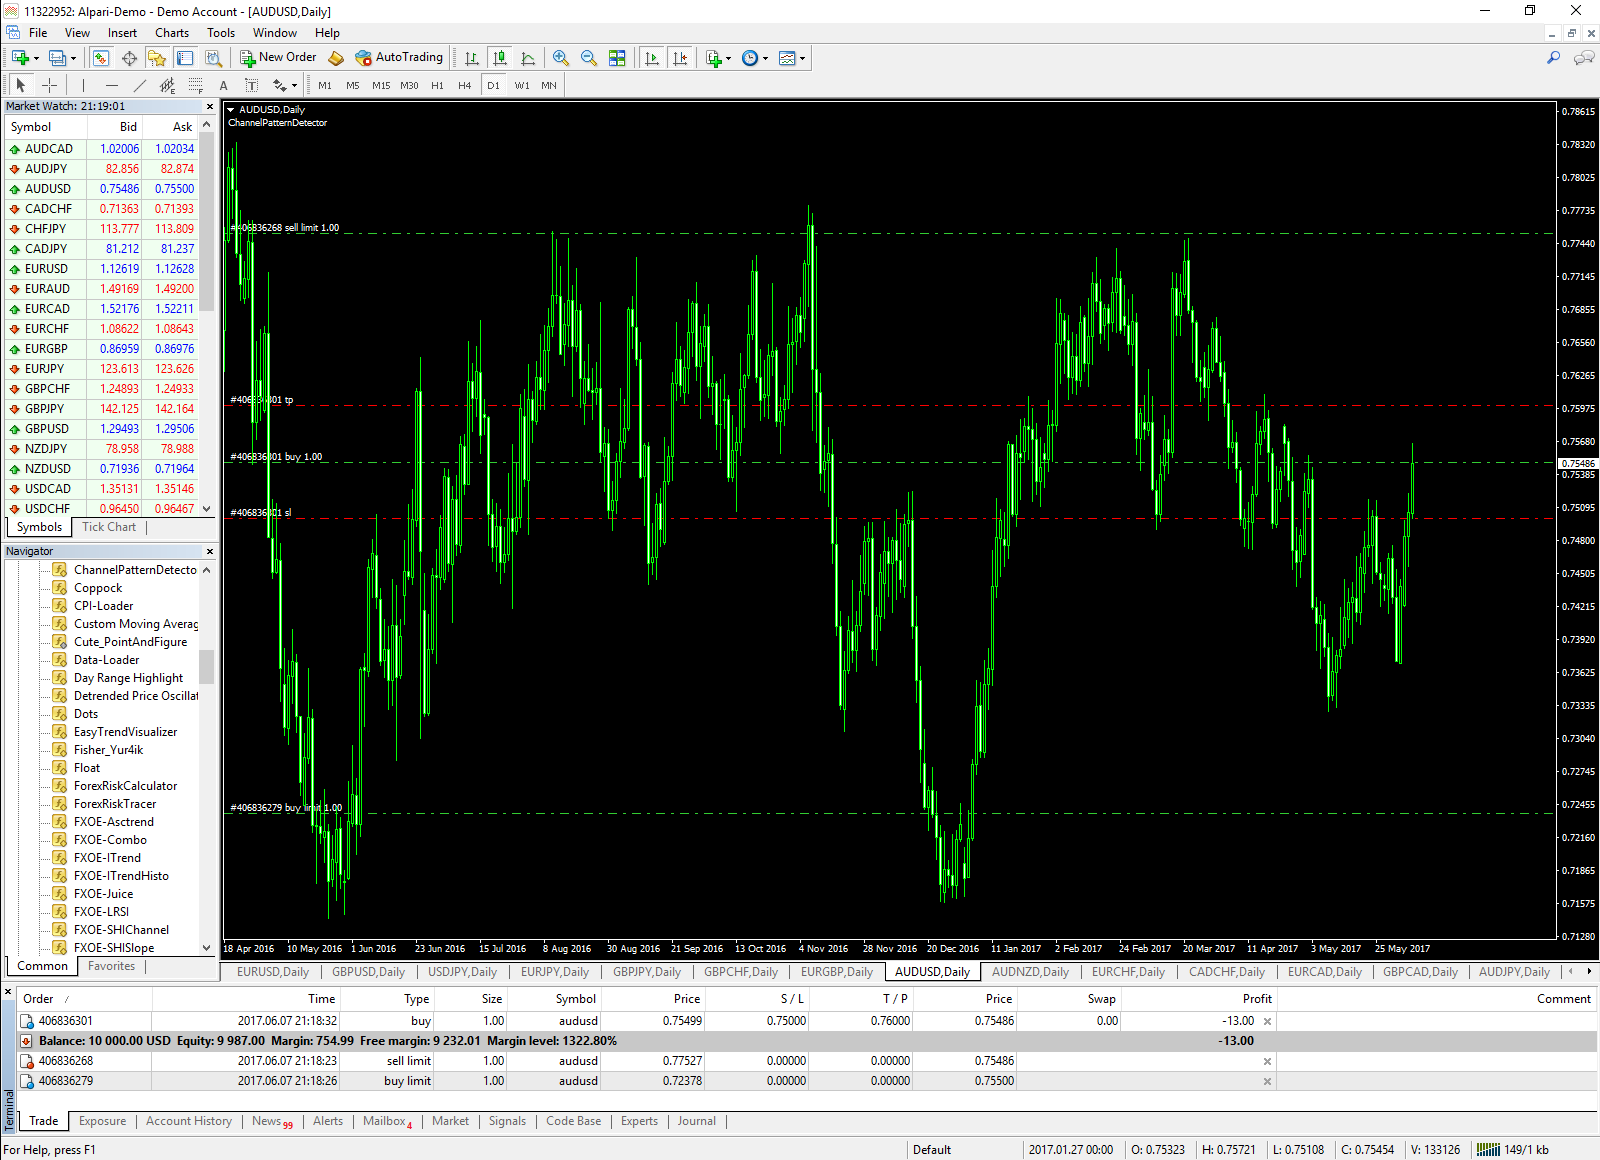Toggle the Terminal window icon
Screen dimensions: 1600x1160
pyautogui.click(x=185, y=58)
